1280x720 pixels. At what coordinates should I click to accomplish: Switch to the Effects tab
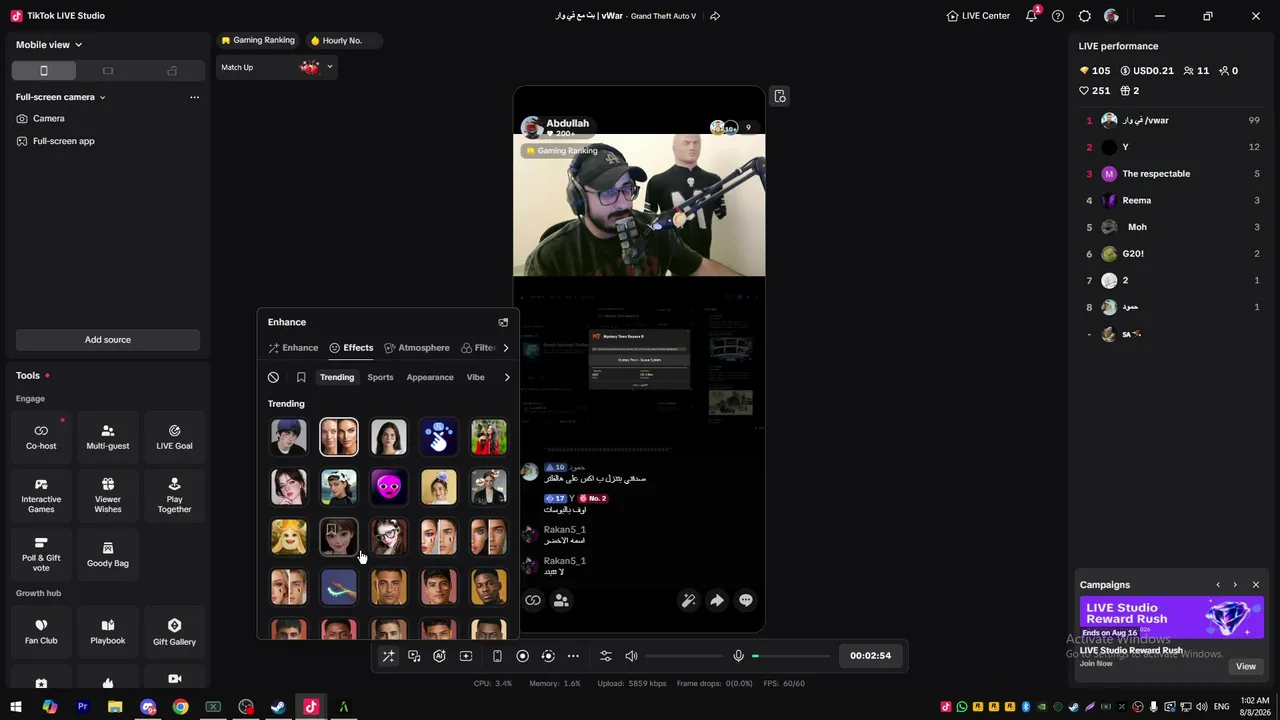pos(351,348)
